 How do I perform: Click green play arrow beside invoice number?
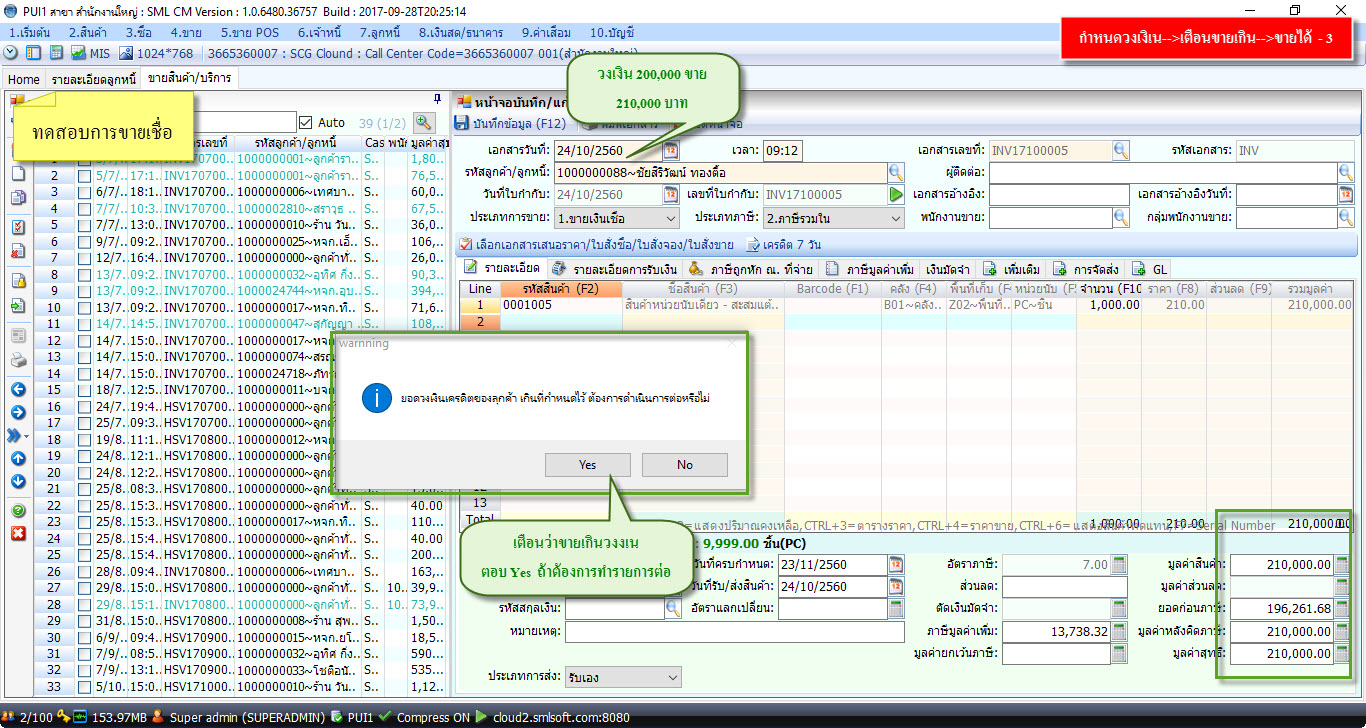click(x=896, y=195)
